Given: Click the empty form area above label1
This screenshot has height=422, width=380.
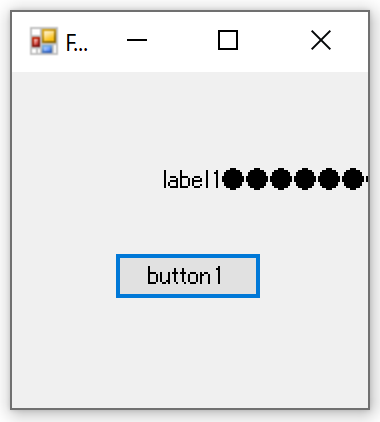Looking at the screenshot, I should pos(190,120).
